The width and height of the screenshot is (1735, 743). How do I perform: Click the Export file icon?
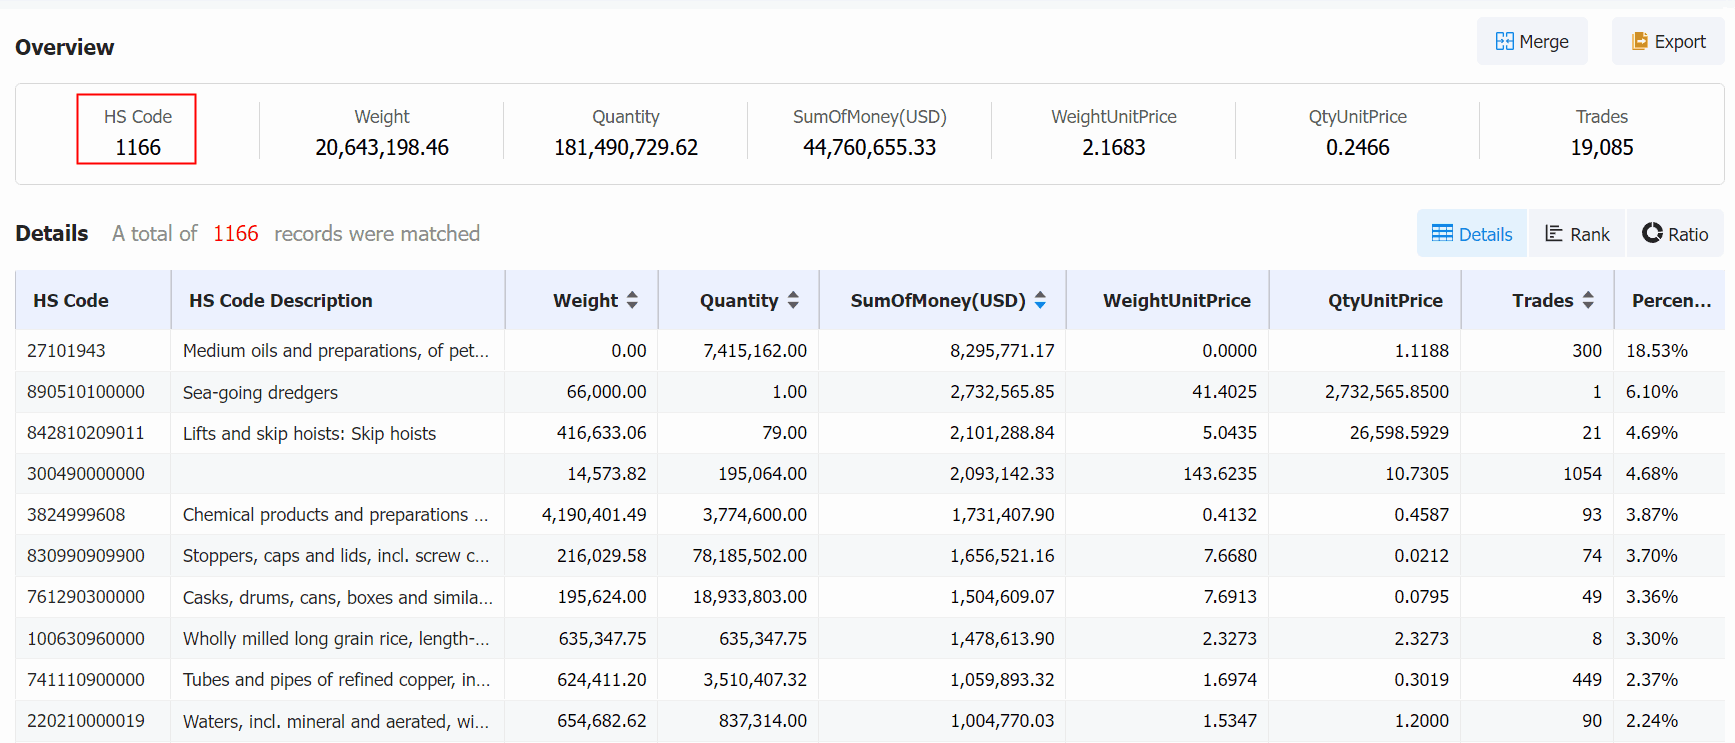(x=1639, y=41)
